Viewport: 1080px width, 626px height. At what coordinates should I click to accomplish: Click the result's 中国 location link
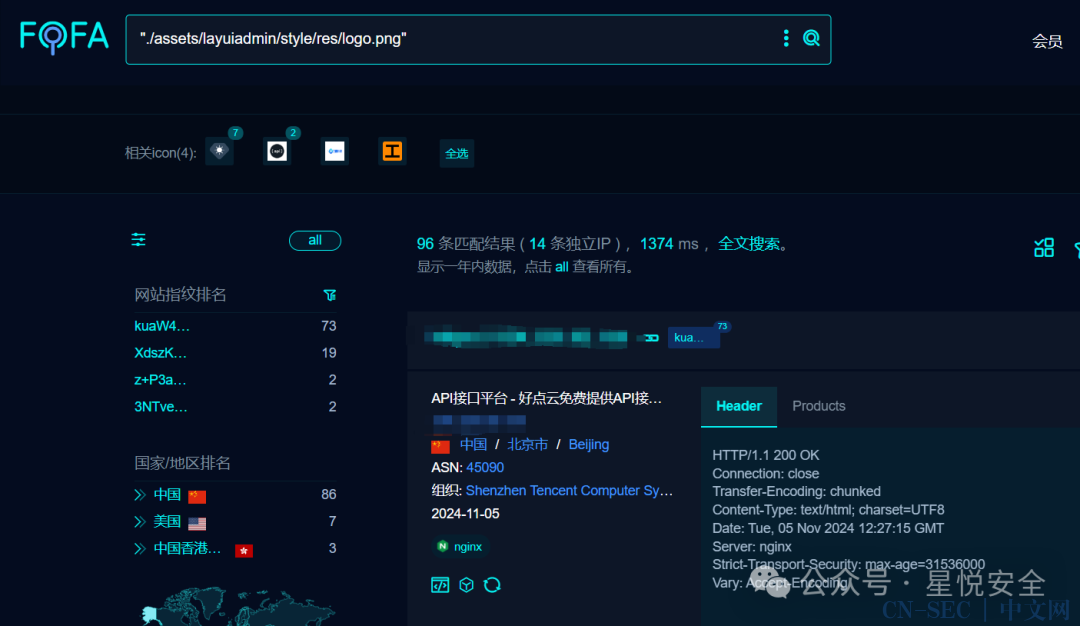tap(473, 444)
